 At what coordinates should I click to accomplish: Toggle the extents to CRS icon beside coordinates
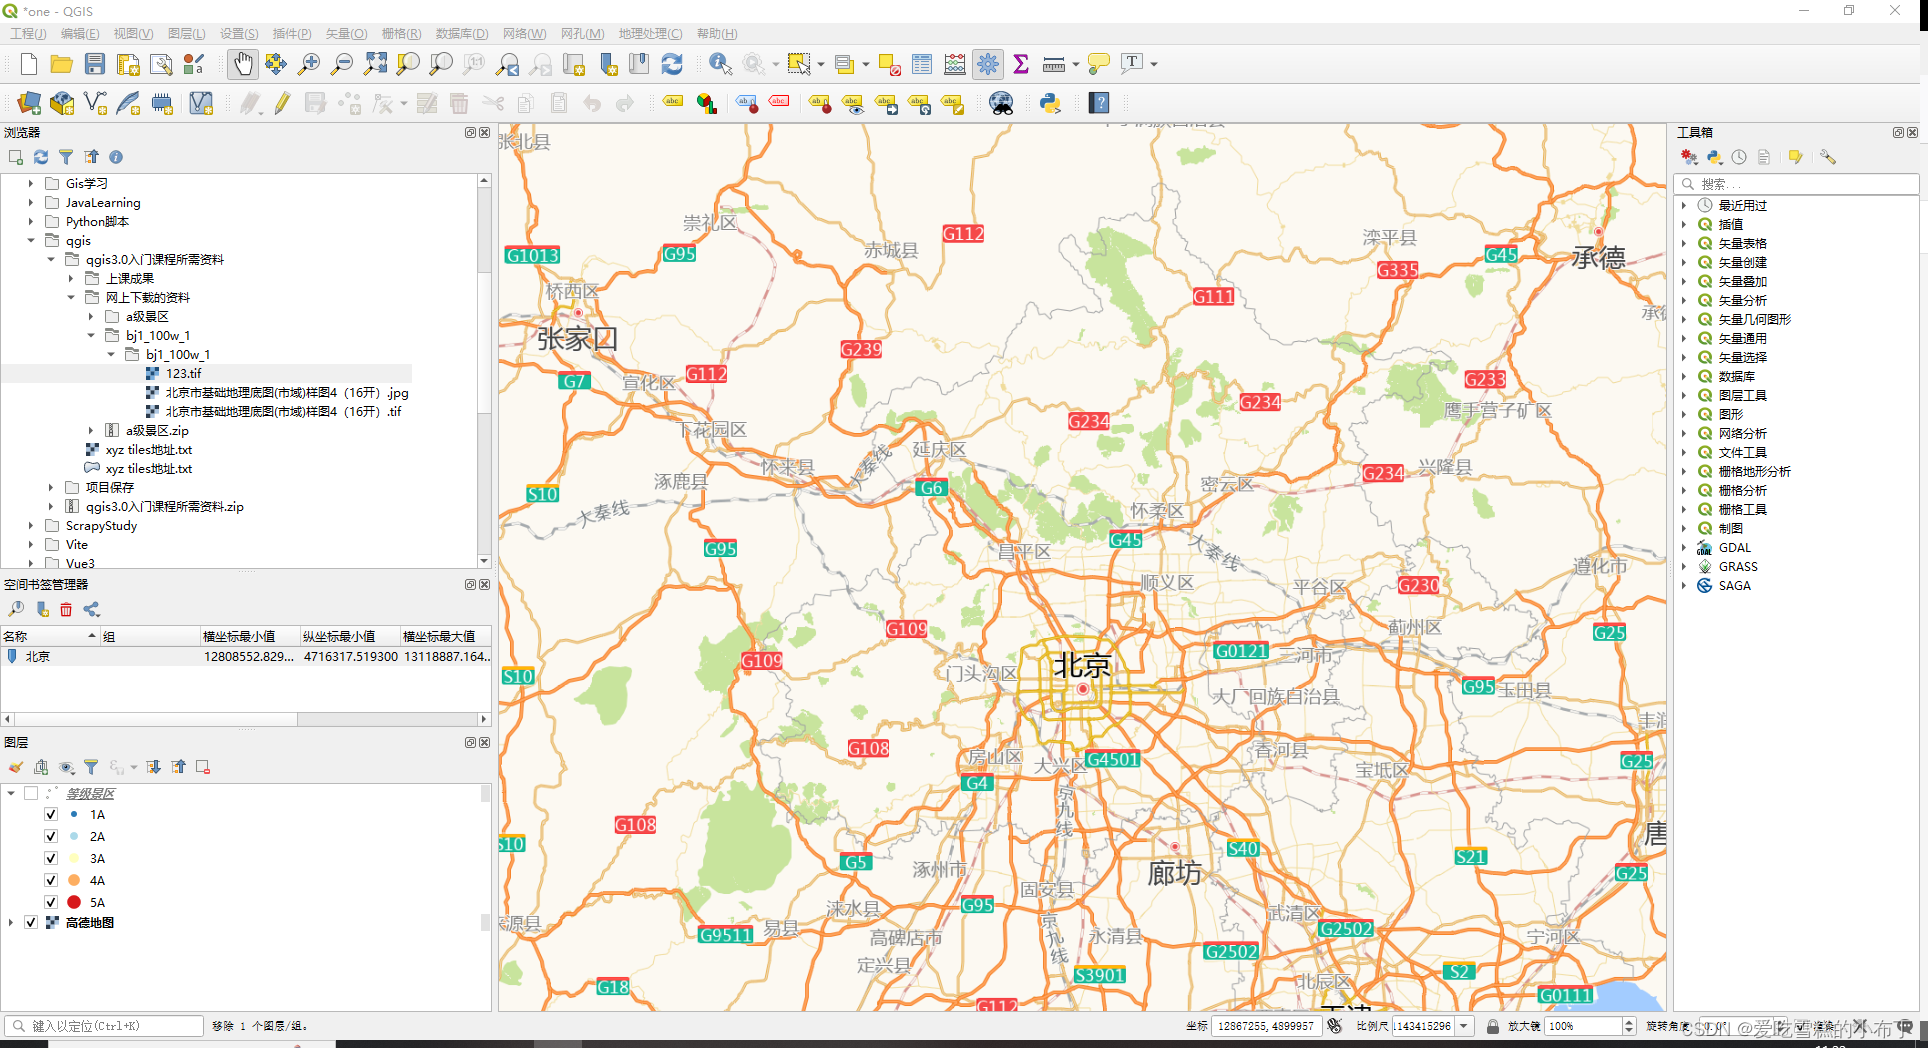coord(1335,1026)
